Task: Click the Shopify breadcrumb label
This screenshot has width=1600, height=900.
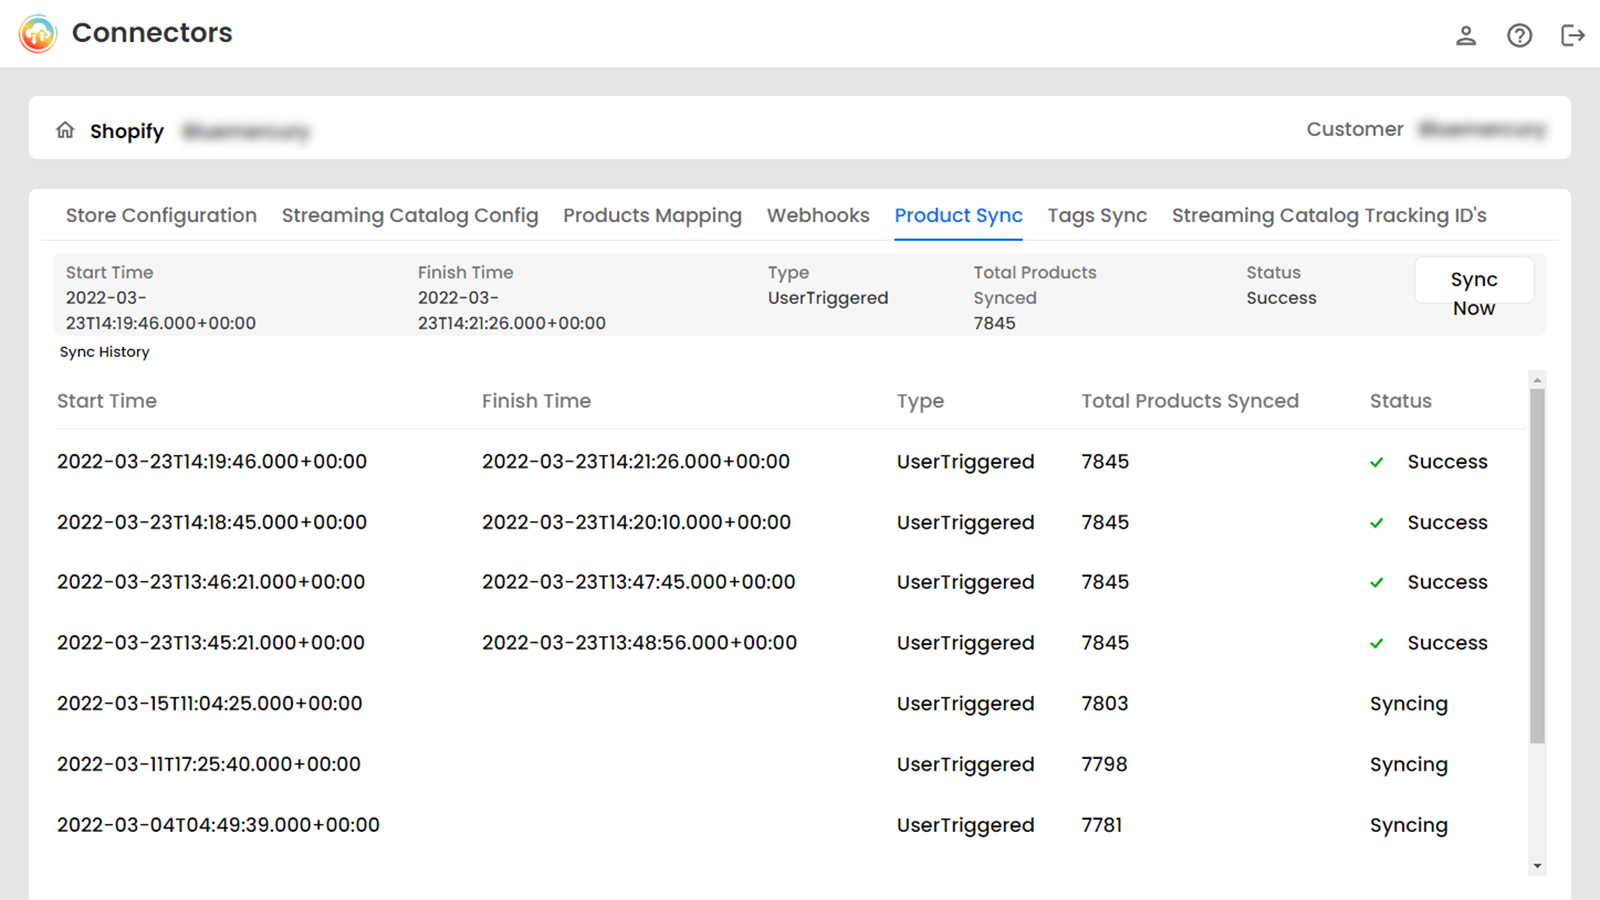Action: tap(127, 131)
